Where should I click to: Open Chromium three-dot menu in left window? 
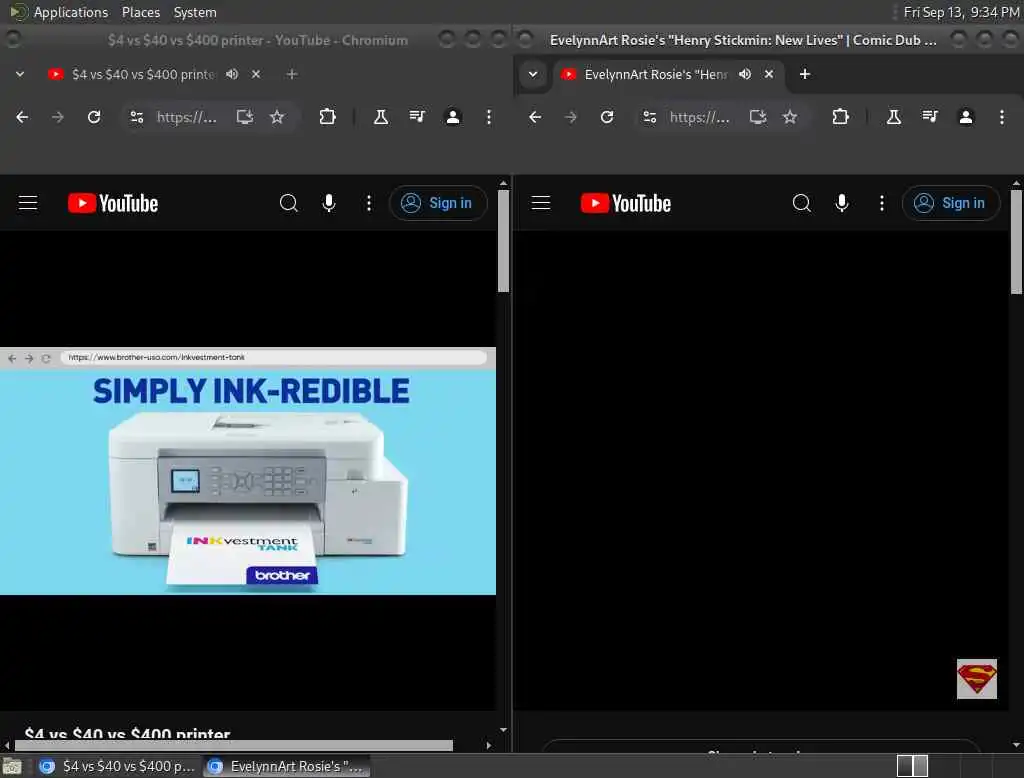tap(488, 117)
